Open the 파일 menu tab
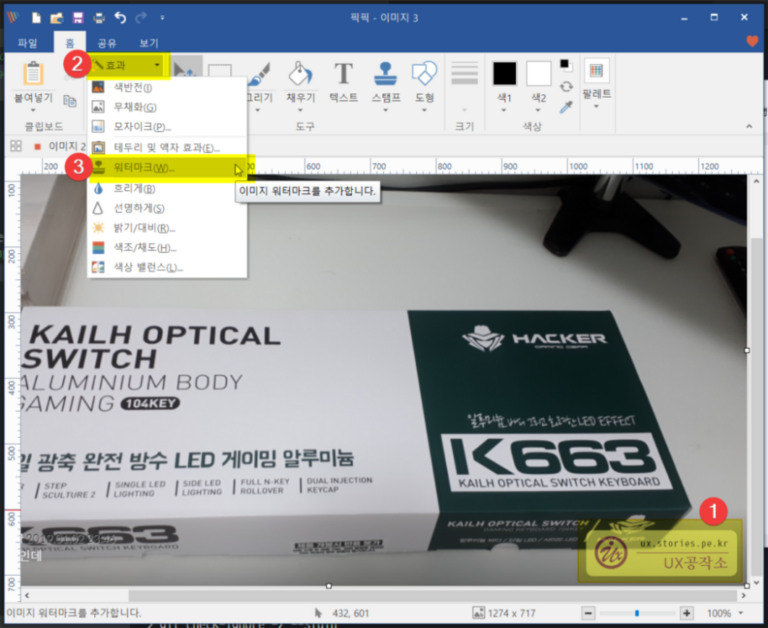The width and height of the screenshot is (768, 628). click(27, 43)
